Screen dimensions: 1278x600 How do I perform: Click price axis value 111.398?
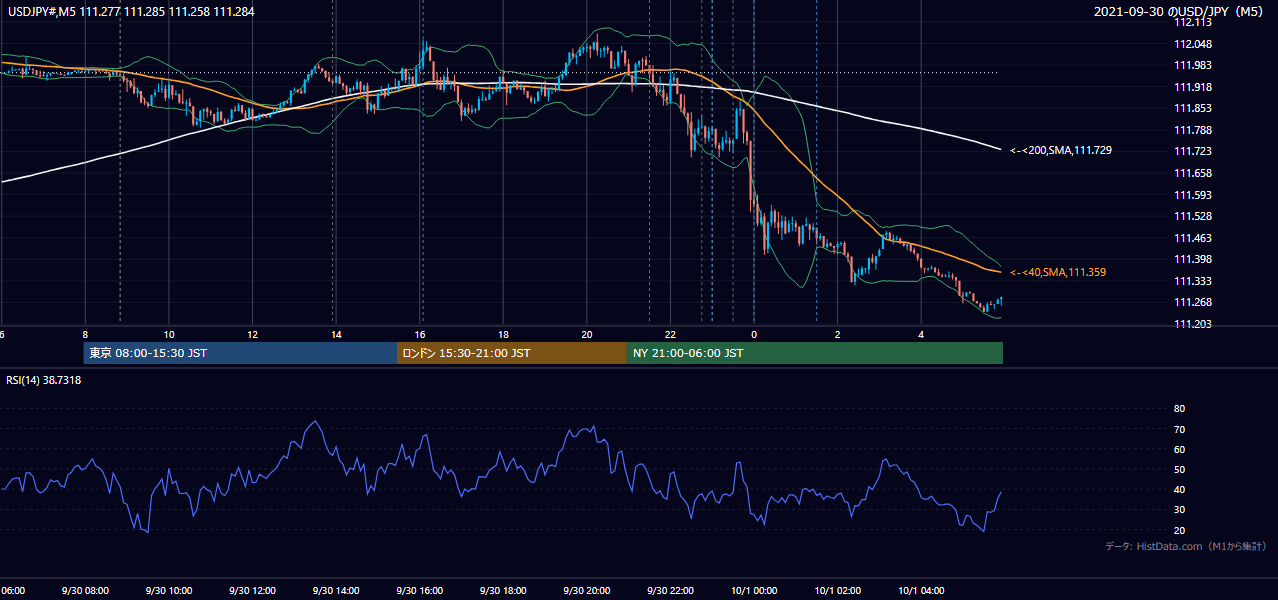coord(1194,259)
